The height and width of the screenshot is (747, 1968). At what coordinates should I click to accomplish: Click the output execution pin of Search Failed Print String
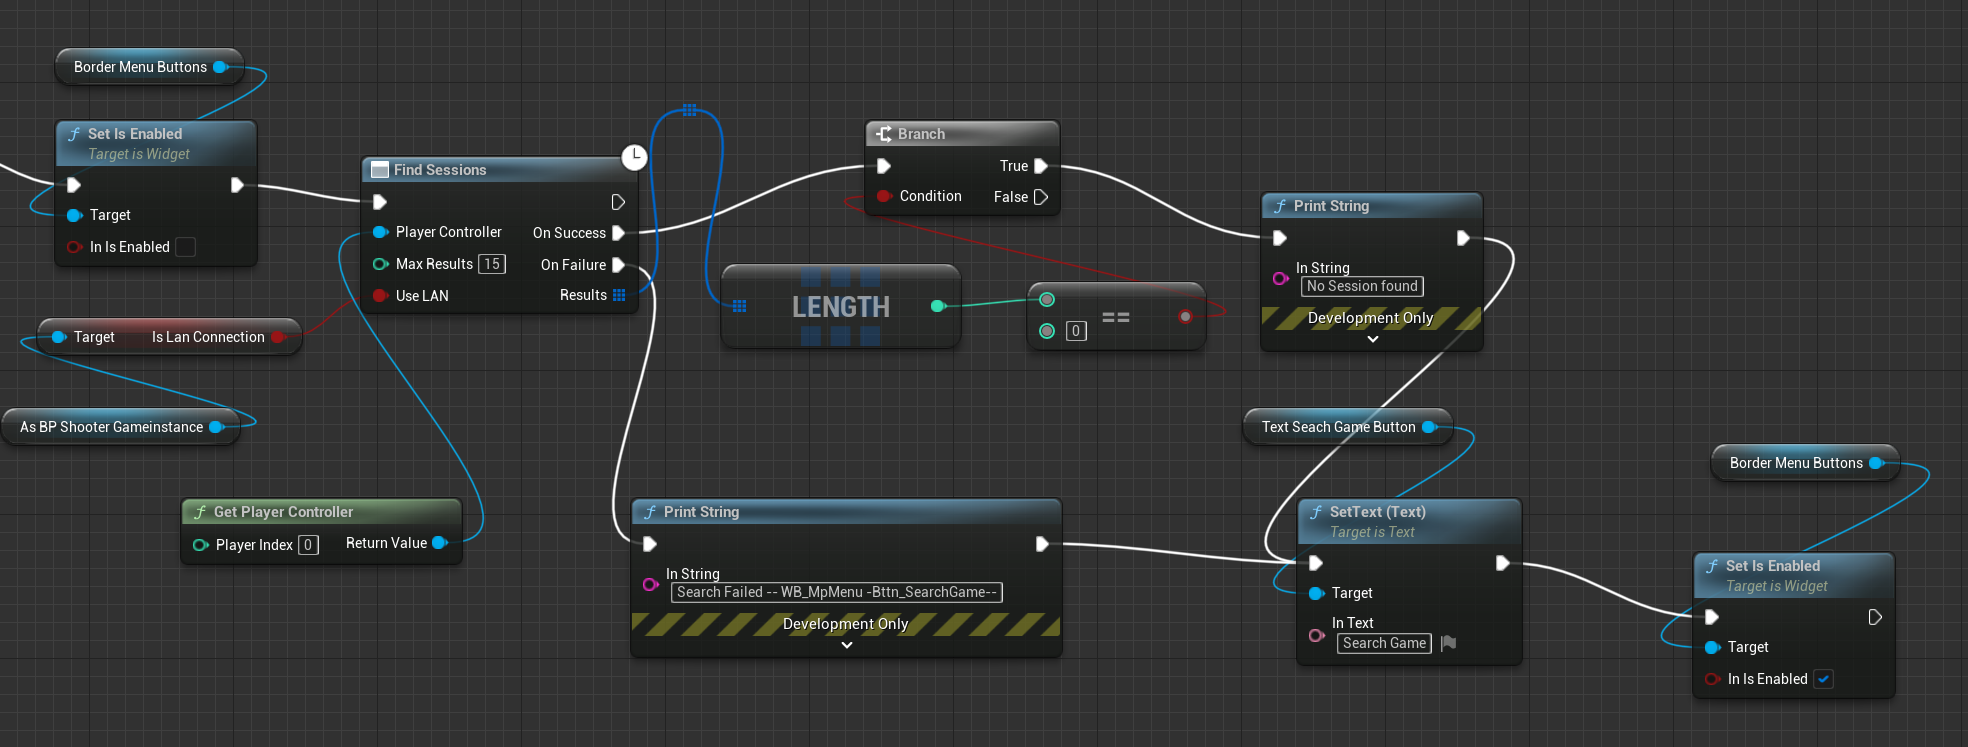(1042, 544)
